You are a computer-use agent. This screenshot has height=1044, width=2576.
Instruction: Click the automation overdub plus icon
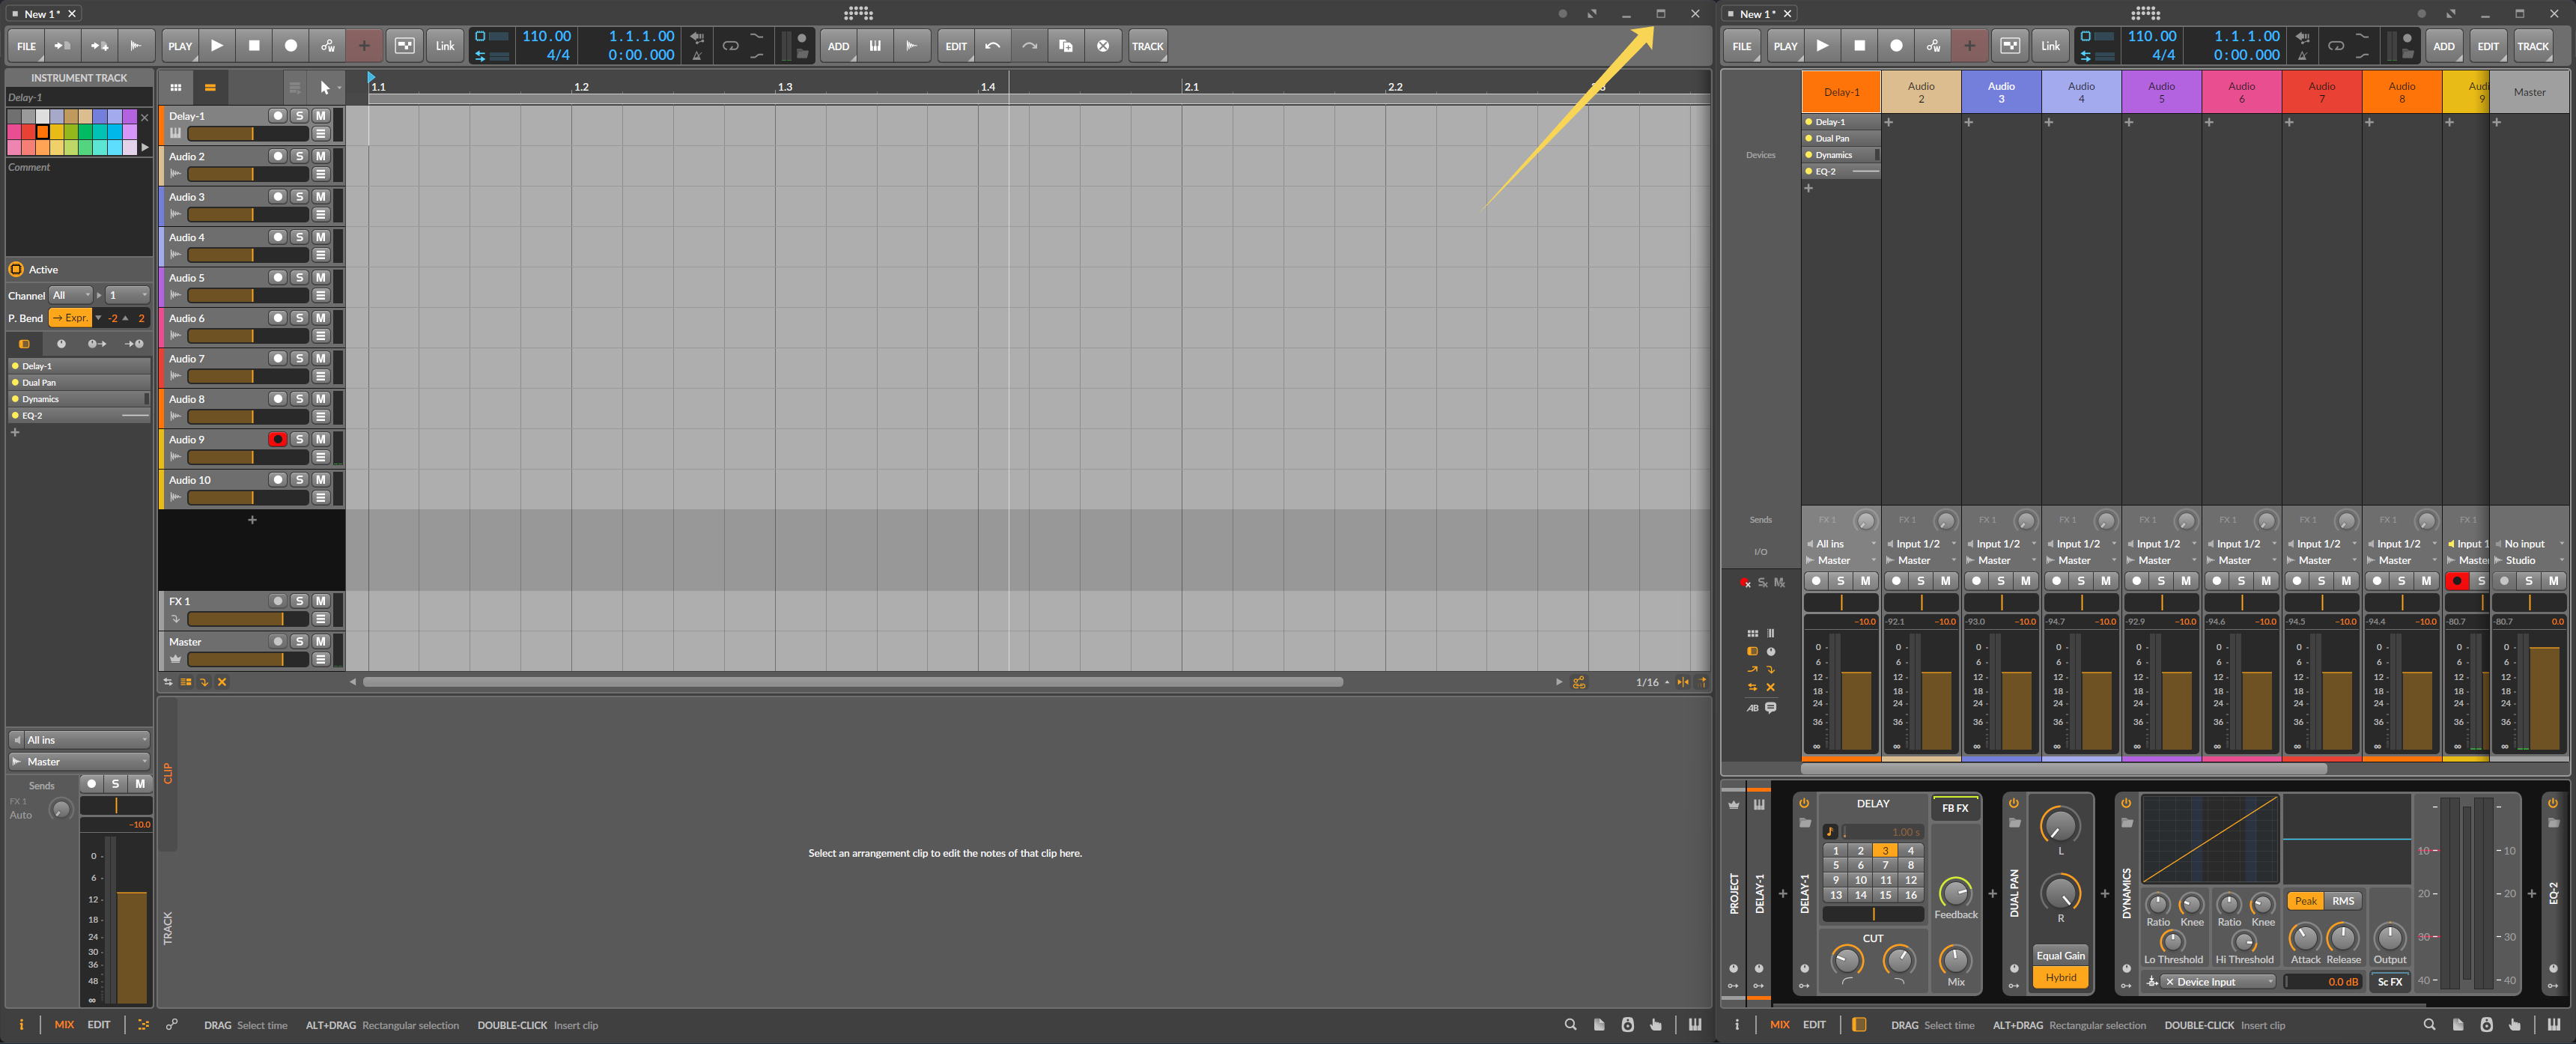[364, 46]
